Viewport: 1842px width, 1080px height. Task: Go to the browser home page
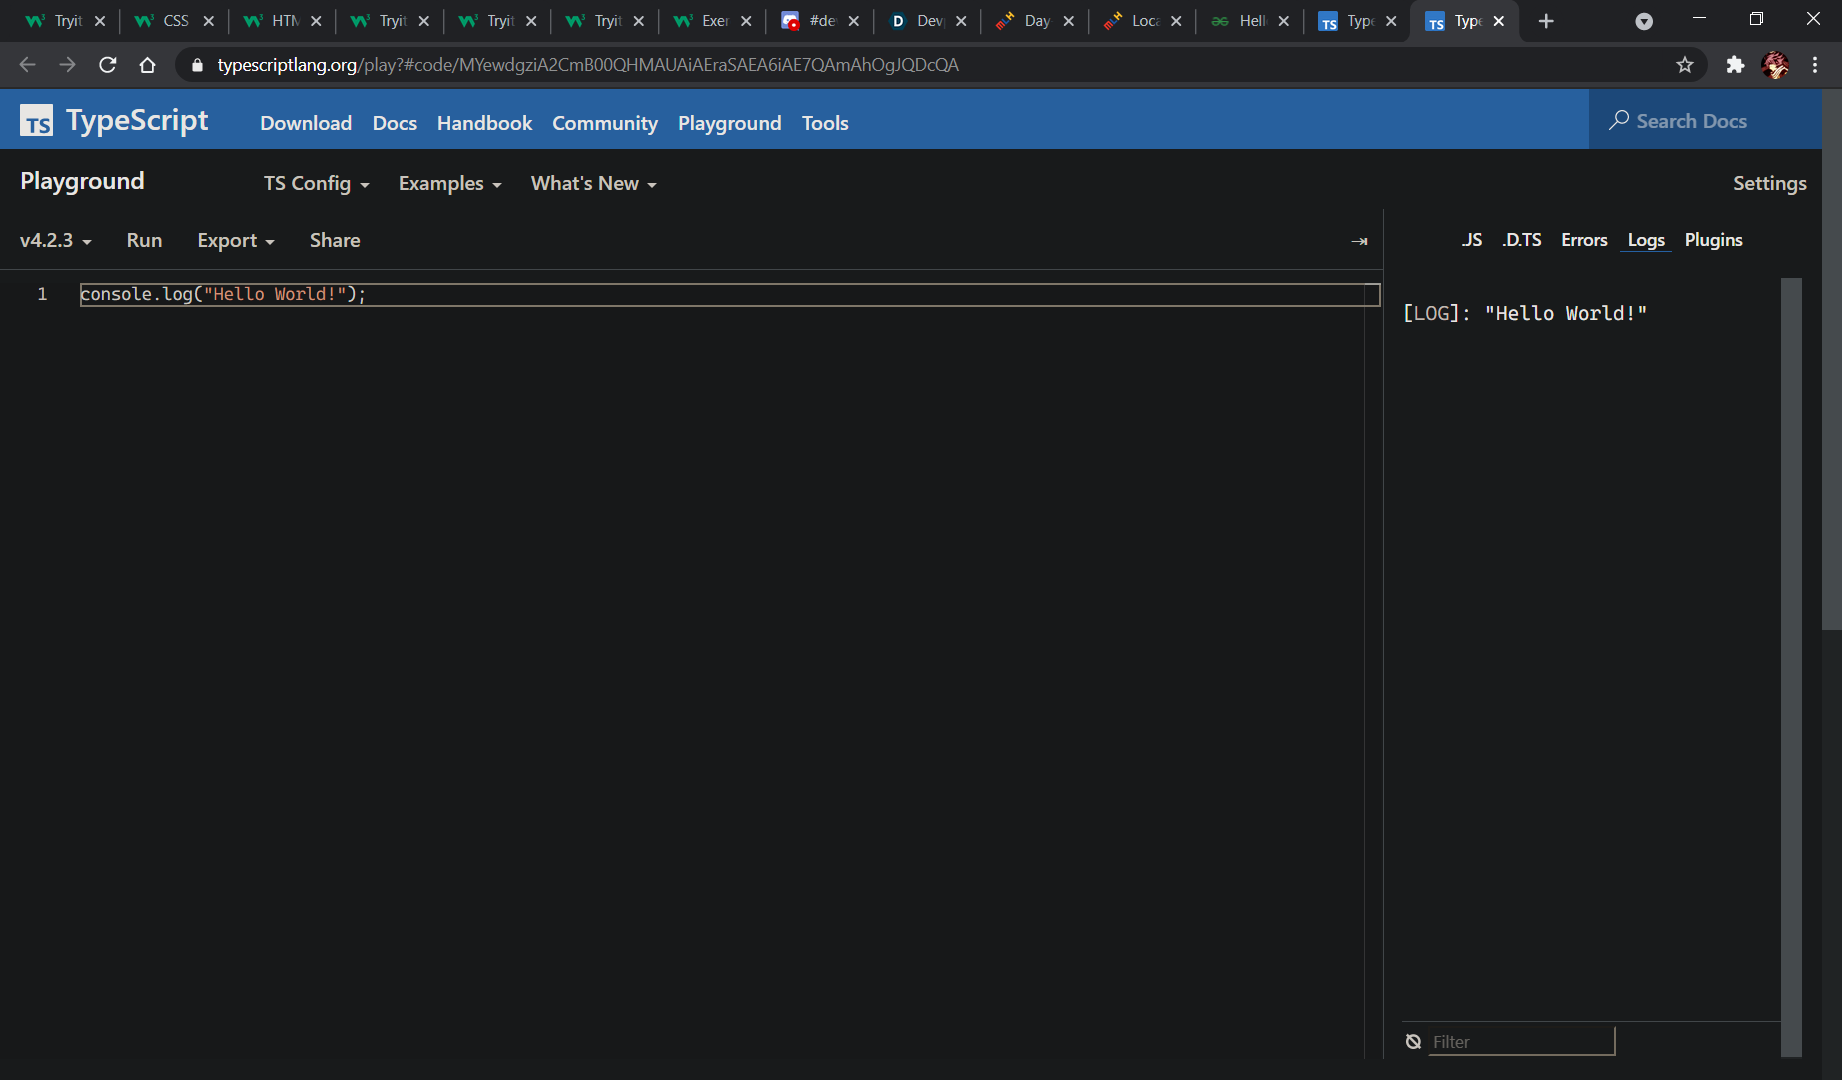147,65
